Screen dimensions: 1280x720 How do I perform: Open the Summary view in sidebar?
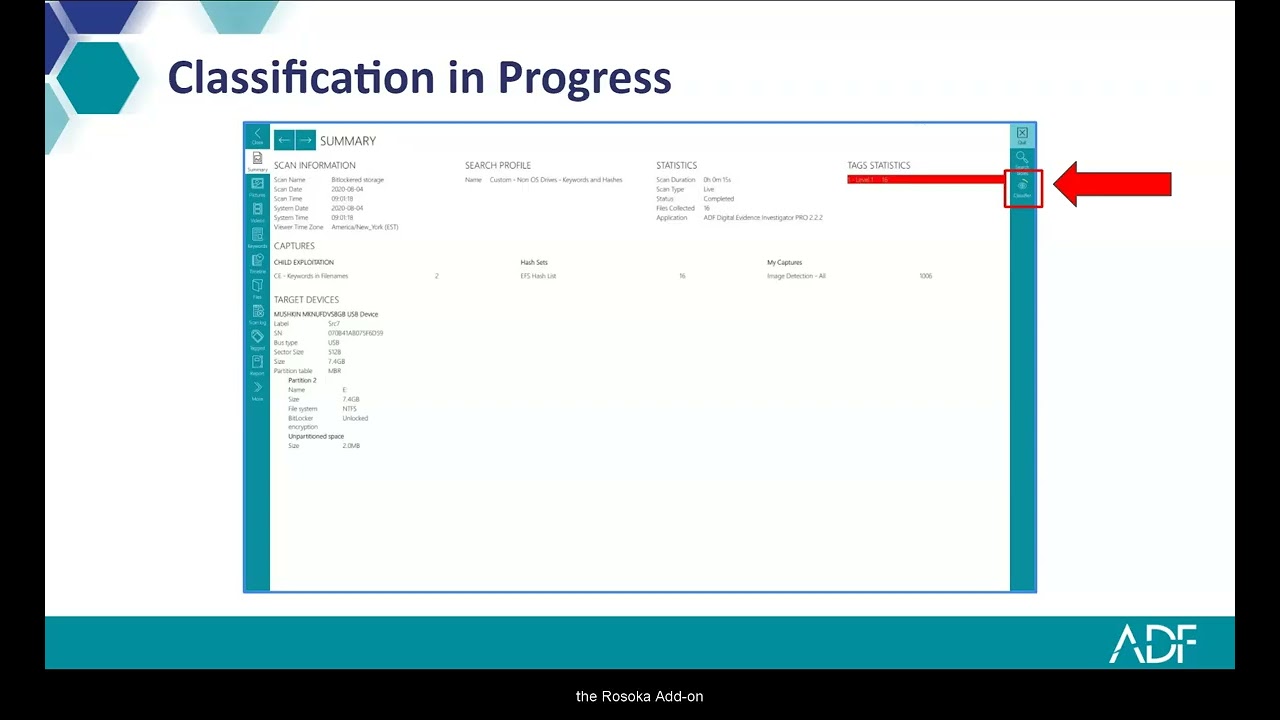(257, 161)
